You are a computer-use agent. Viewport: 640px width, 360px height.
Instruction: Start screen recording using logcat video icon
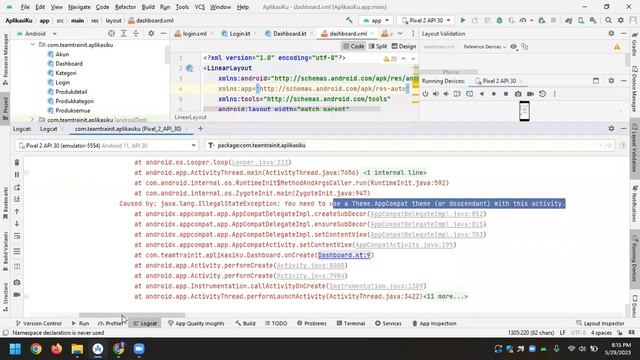point(17,294)
